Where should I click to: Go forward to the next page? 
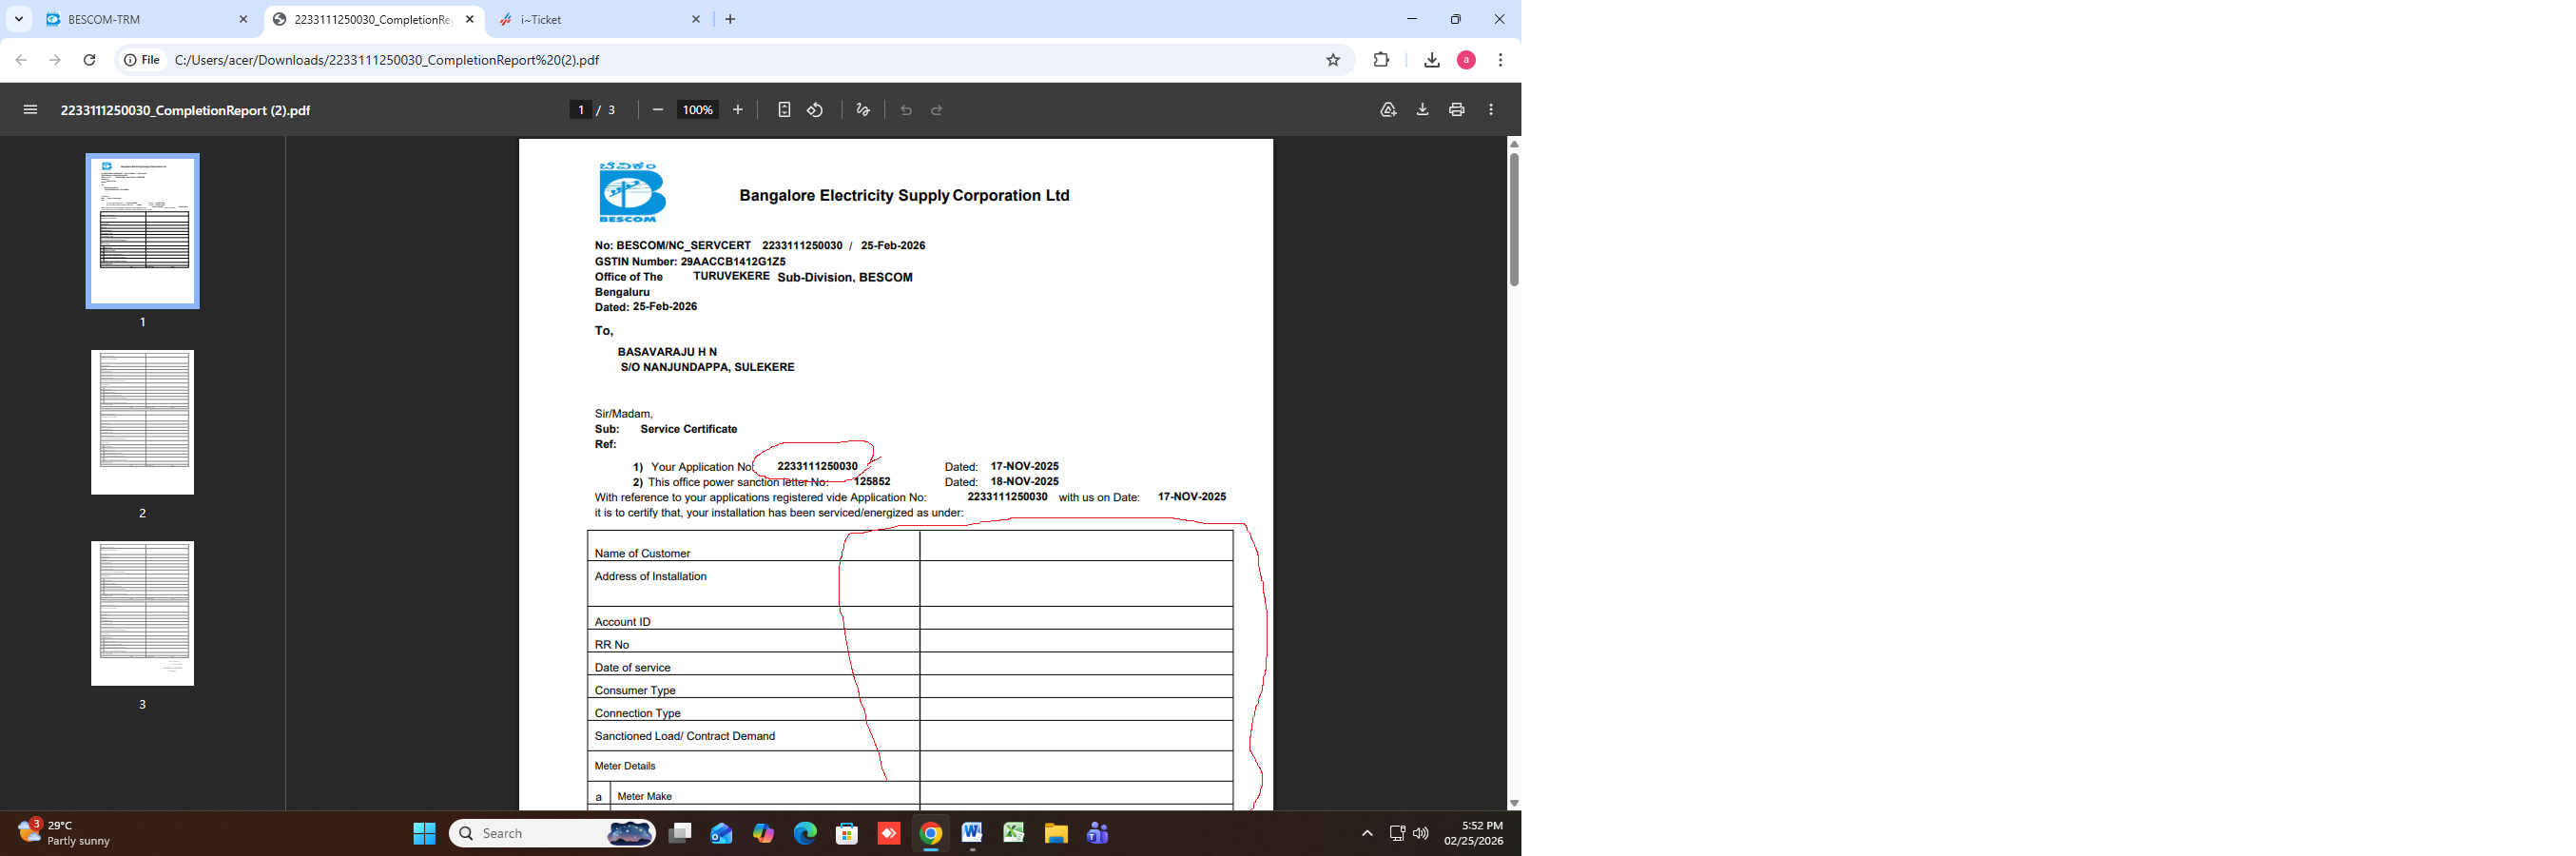coord(55,60)
